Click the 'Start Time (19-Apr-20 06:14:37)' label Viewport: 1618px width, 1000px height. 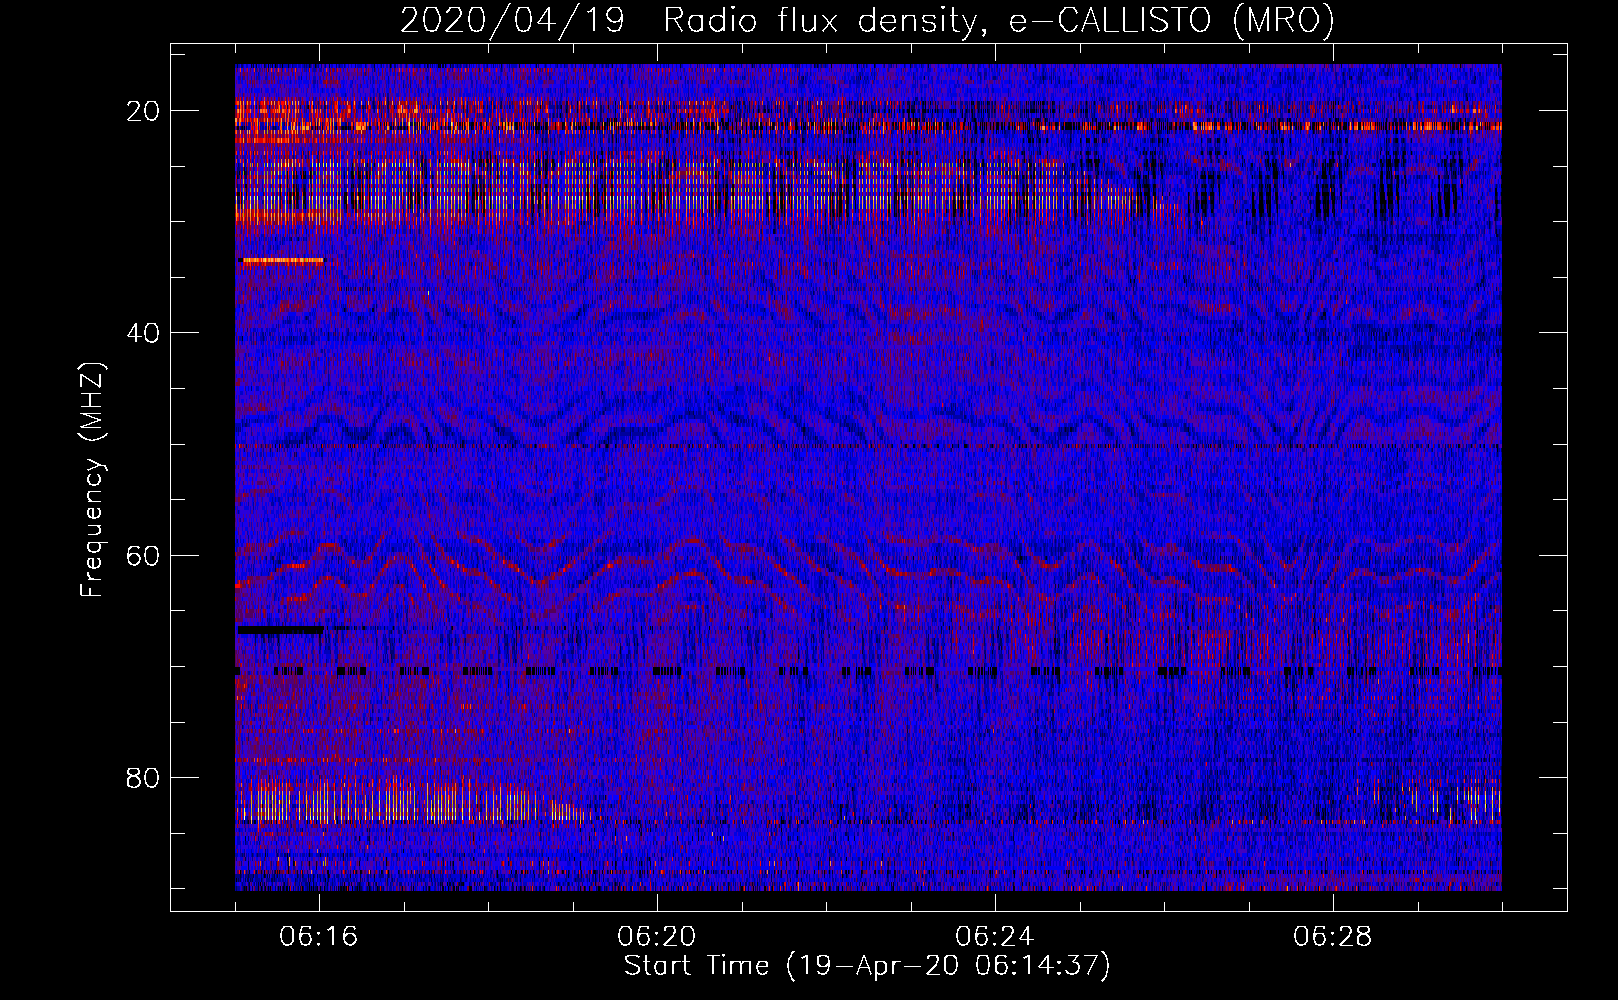tap(867, 966)
